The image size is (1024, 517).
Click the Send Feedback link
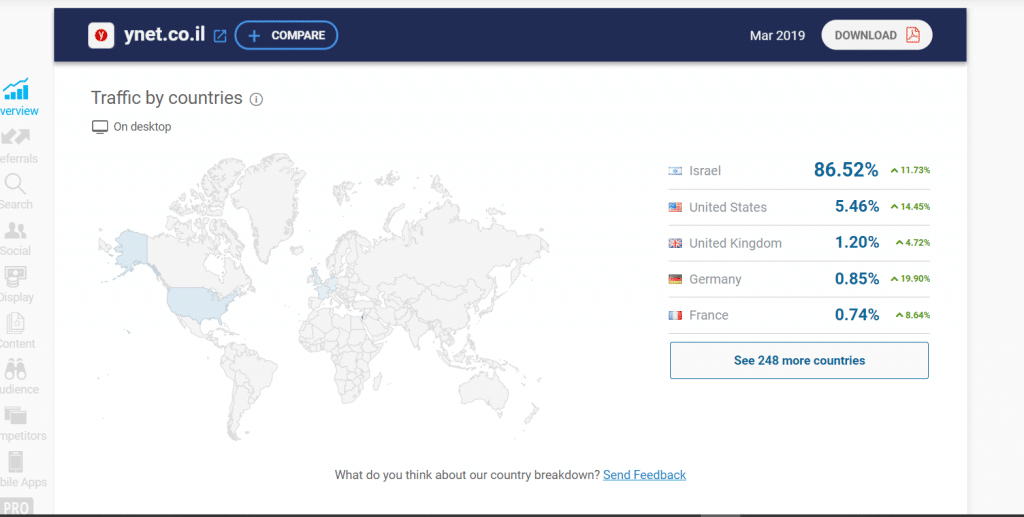[644, 475]
